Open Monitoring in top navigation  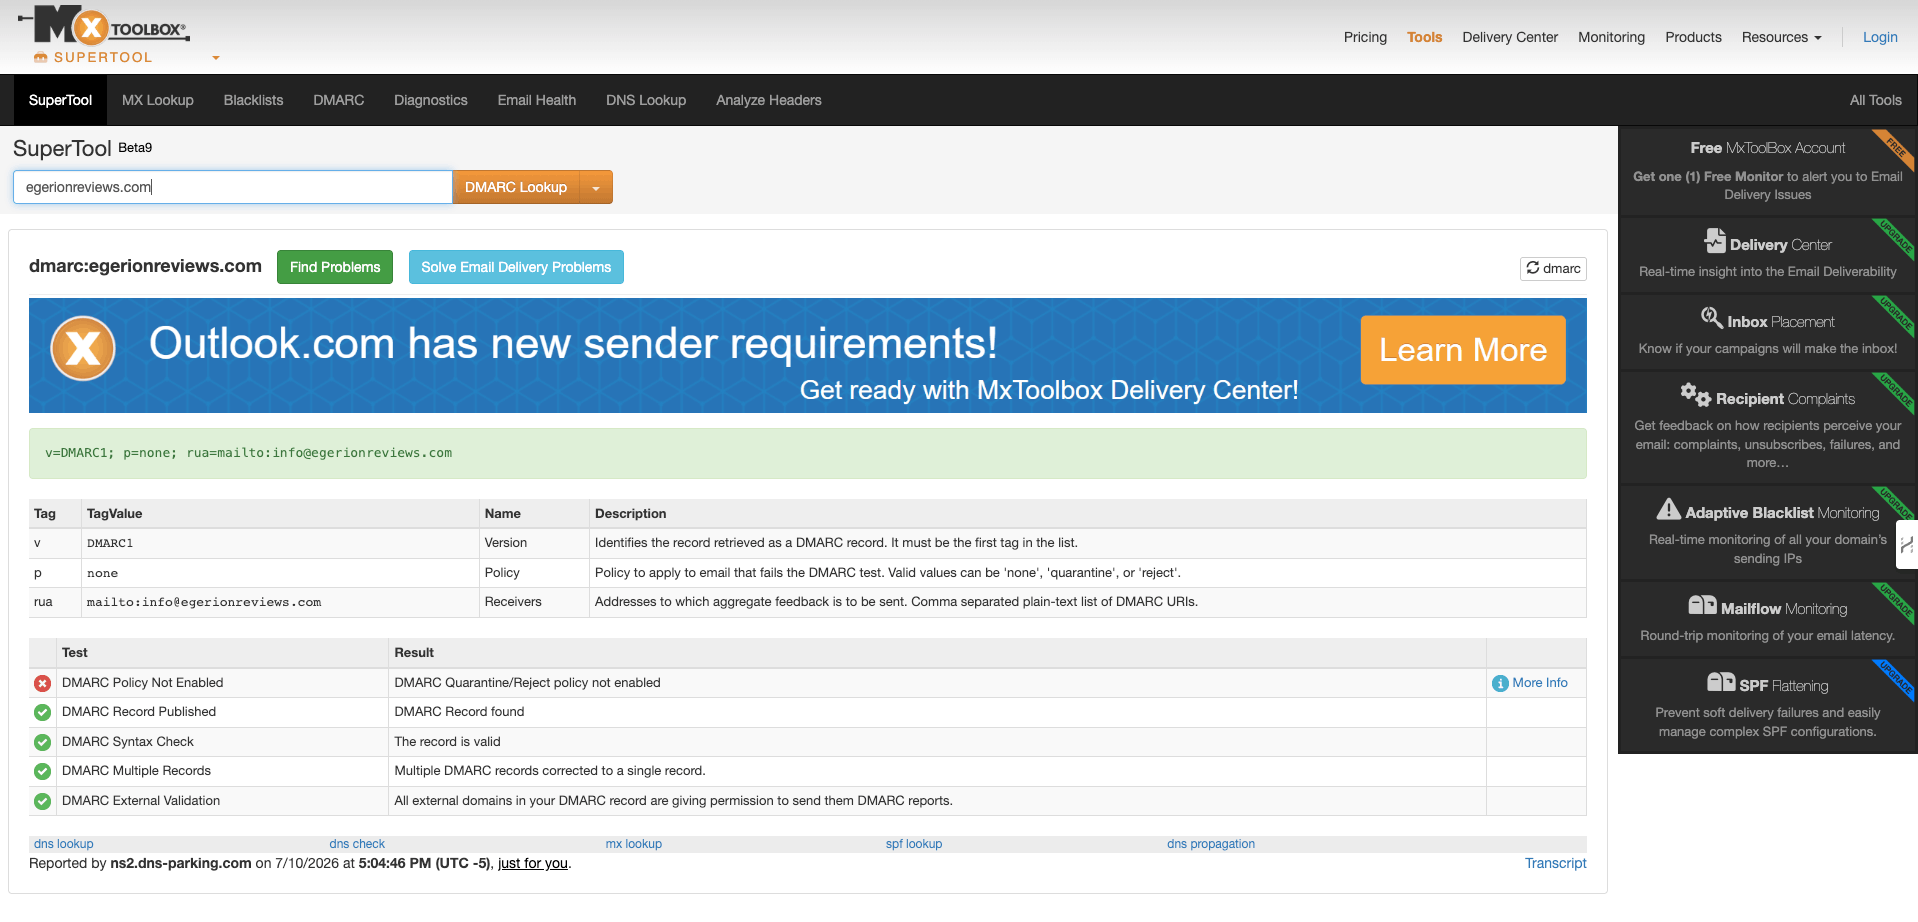tap(1611, 37)
